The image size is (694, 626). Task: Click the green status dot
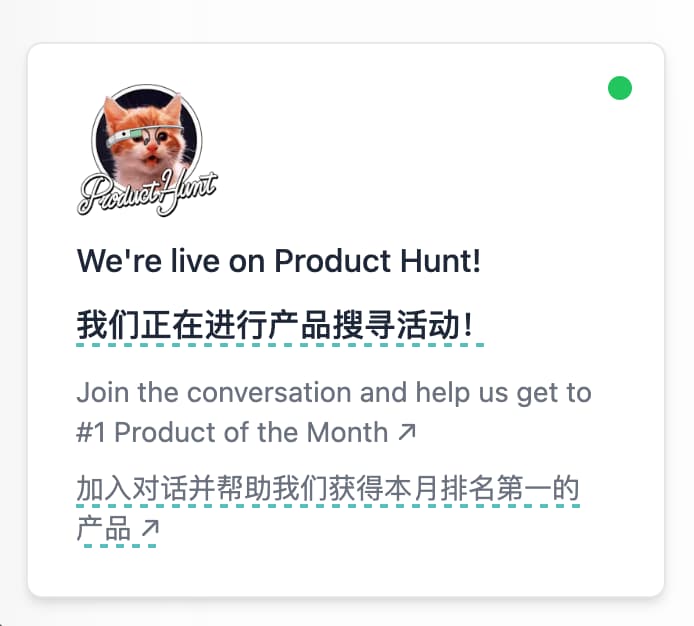tap(620, 88)
